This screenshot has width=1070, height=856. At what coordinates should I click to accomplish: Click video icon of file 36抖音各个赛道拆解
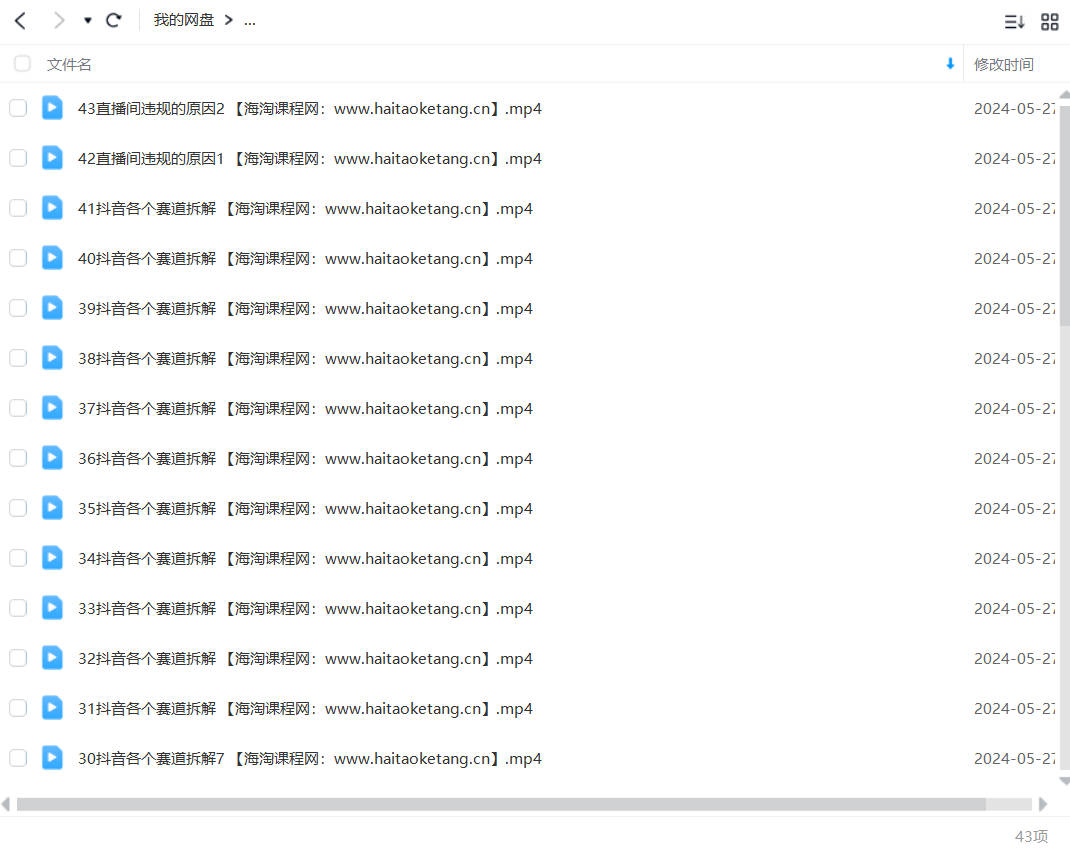[53, 458]
